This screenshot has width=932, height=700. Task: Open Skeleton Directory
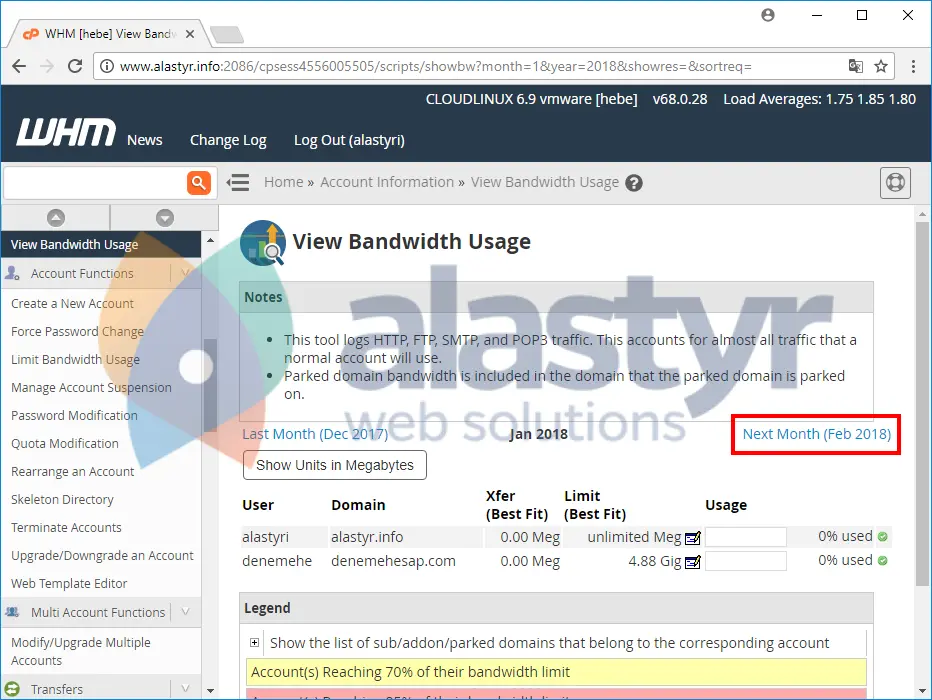(x=62, y=499)
